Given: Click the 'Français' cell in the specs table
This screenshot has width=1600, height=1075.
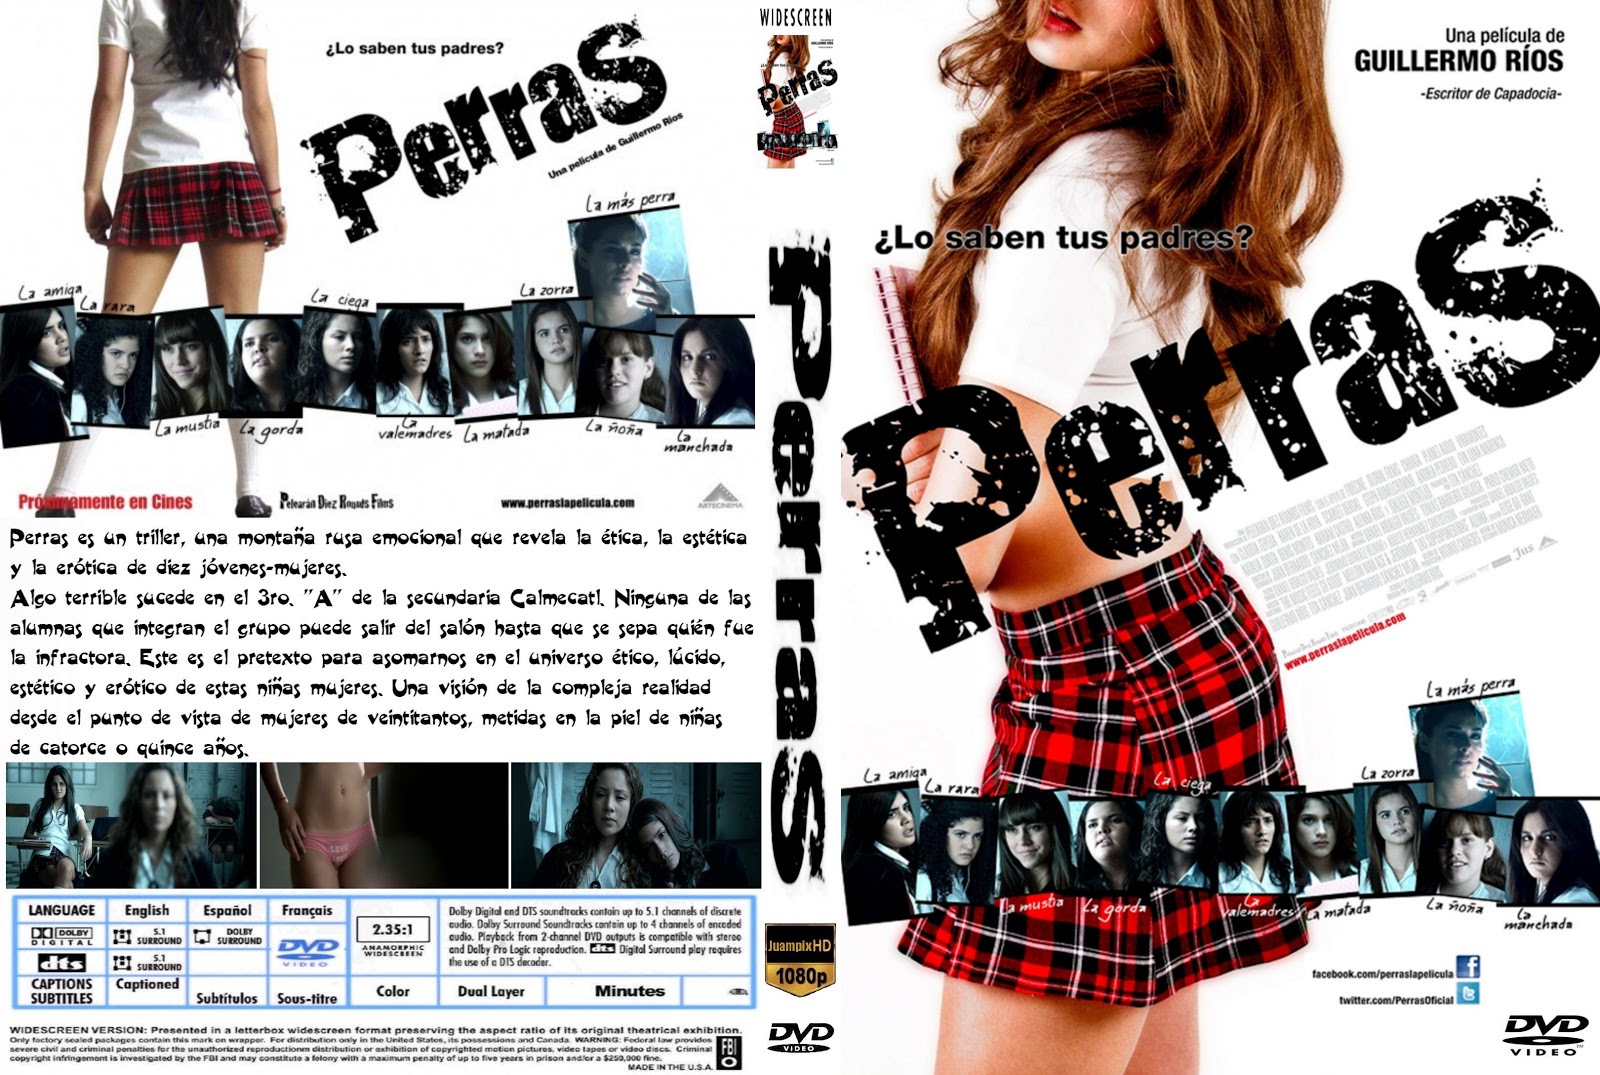Looking at the screenshot, I should click(x=306, y=910).
